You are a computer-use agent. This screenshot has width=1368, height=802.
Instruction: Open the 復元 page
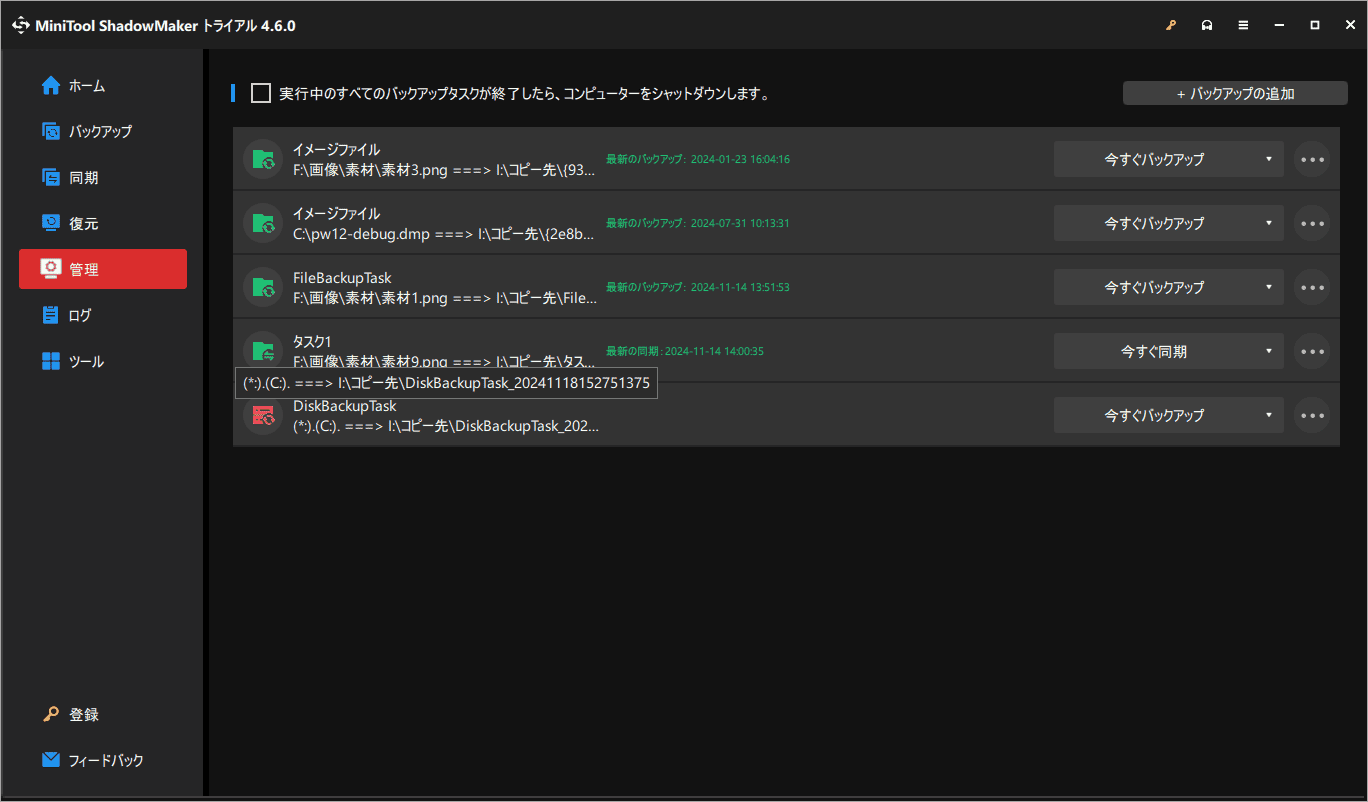tap(103, 223)
